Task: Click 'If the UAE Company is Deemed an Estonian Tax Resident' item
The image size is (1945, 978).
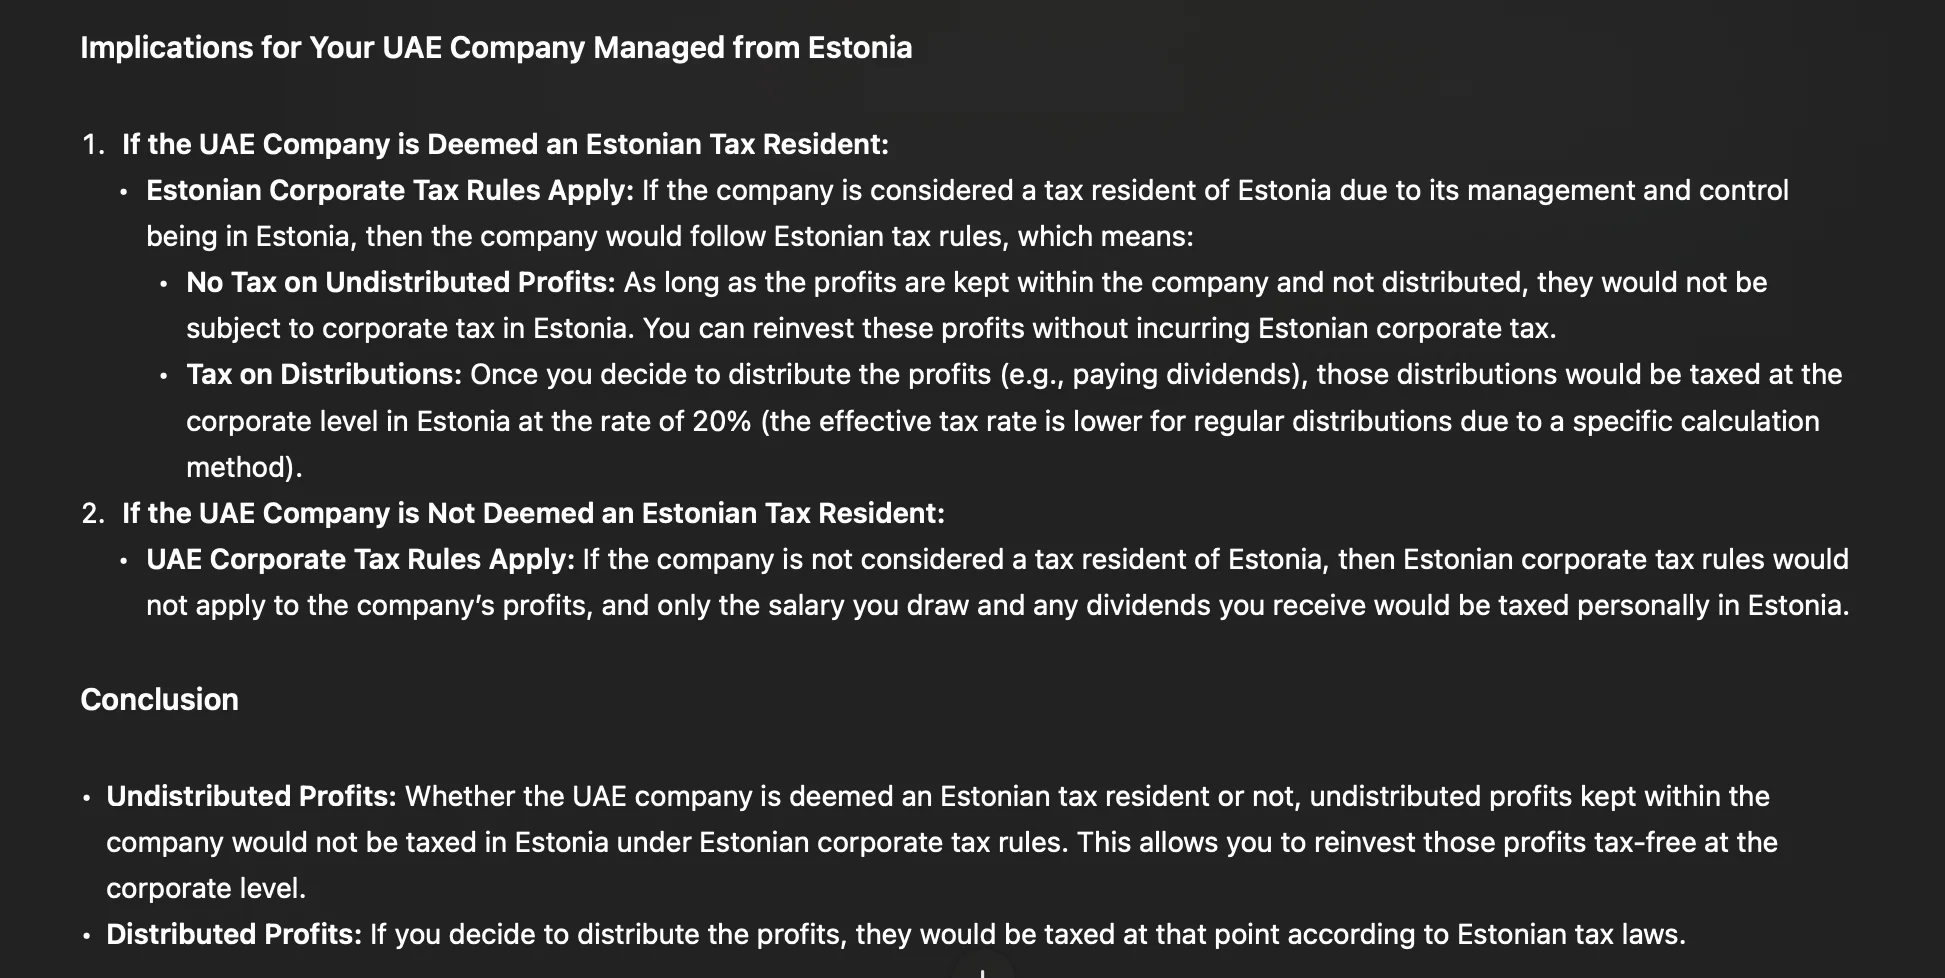Action: click(x=505, y=144)
